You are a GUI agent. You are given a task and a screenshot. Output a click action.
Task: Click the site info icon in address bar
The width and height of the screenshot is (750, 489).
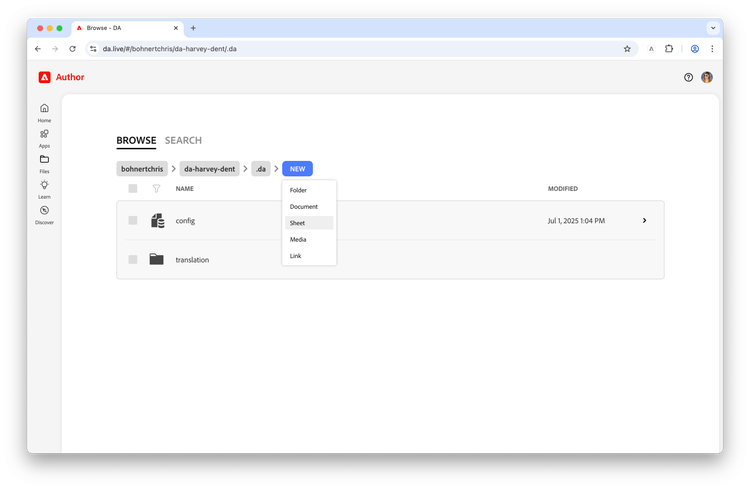[x=93, y=49]
